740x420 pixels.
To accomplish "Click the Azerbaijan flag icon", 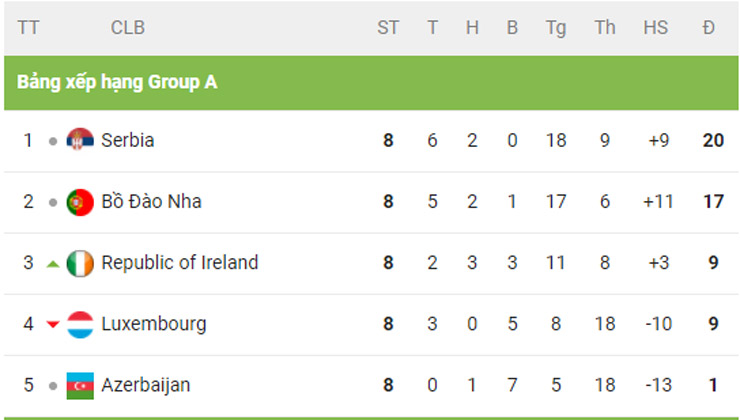I will pos(80,385).
